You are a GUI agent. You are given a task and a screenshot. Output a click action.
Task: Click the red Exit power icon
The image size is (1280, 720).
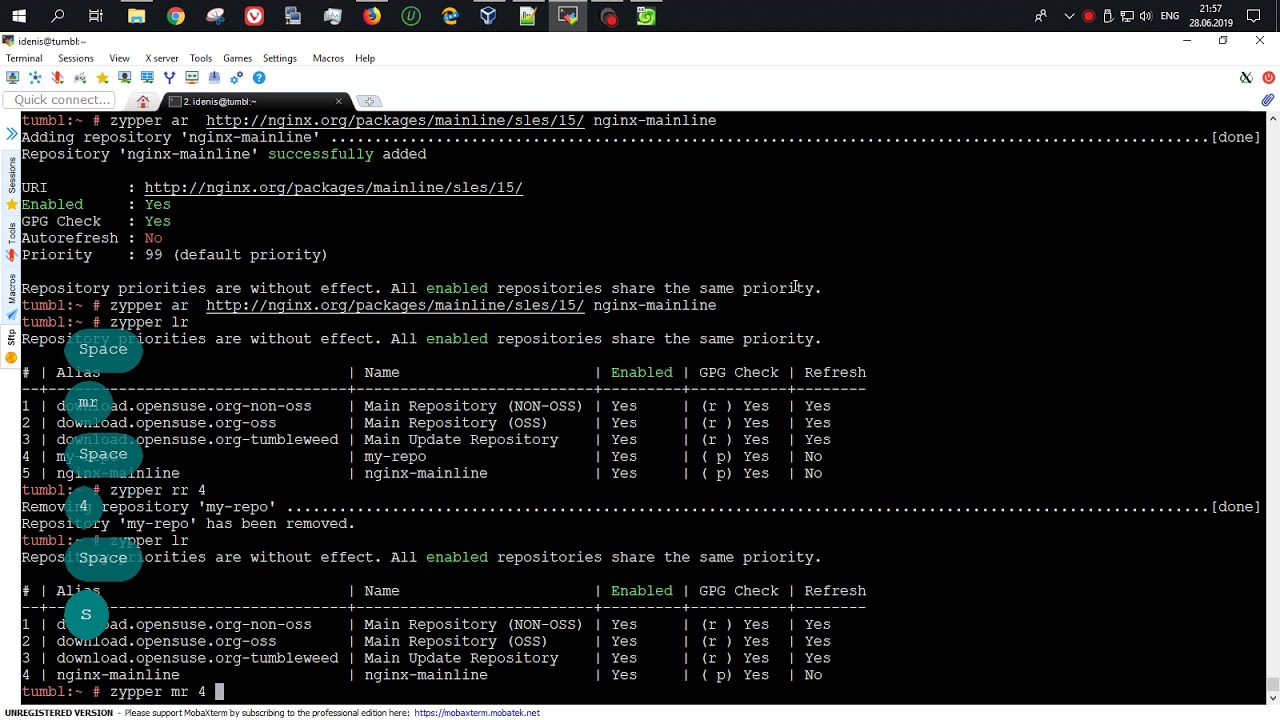click(x=1268, y=78)
